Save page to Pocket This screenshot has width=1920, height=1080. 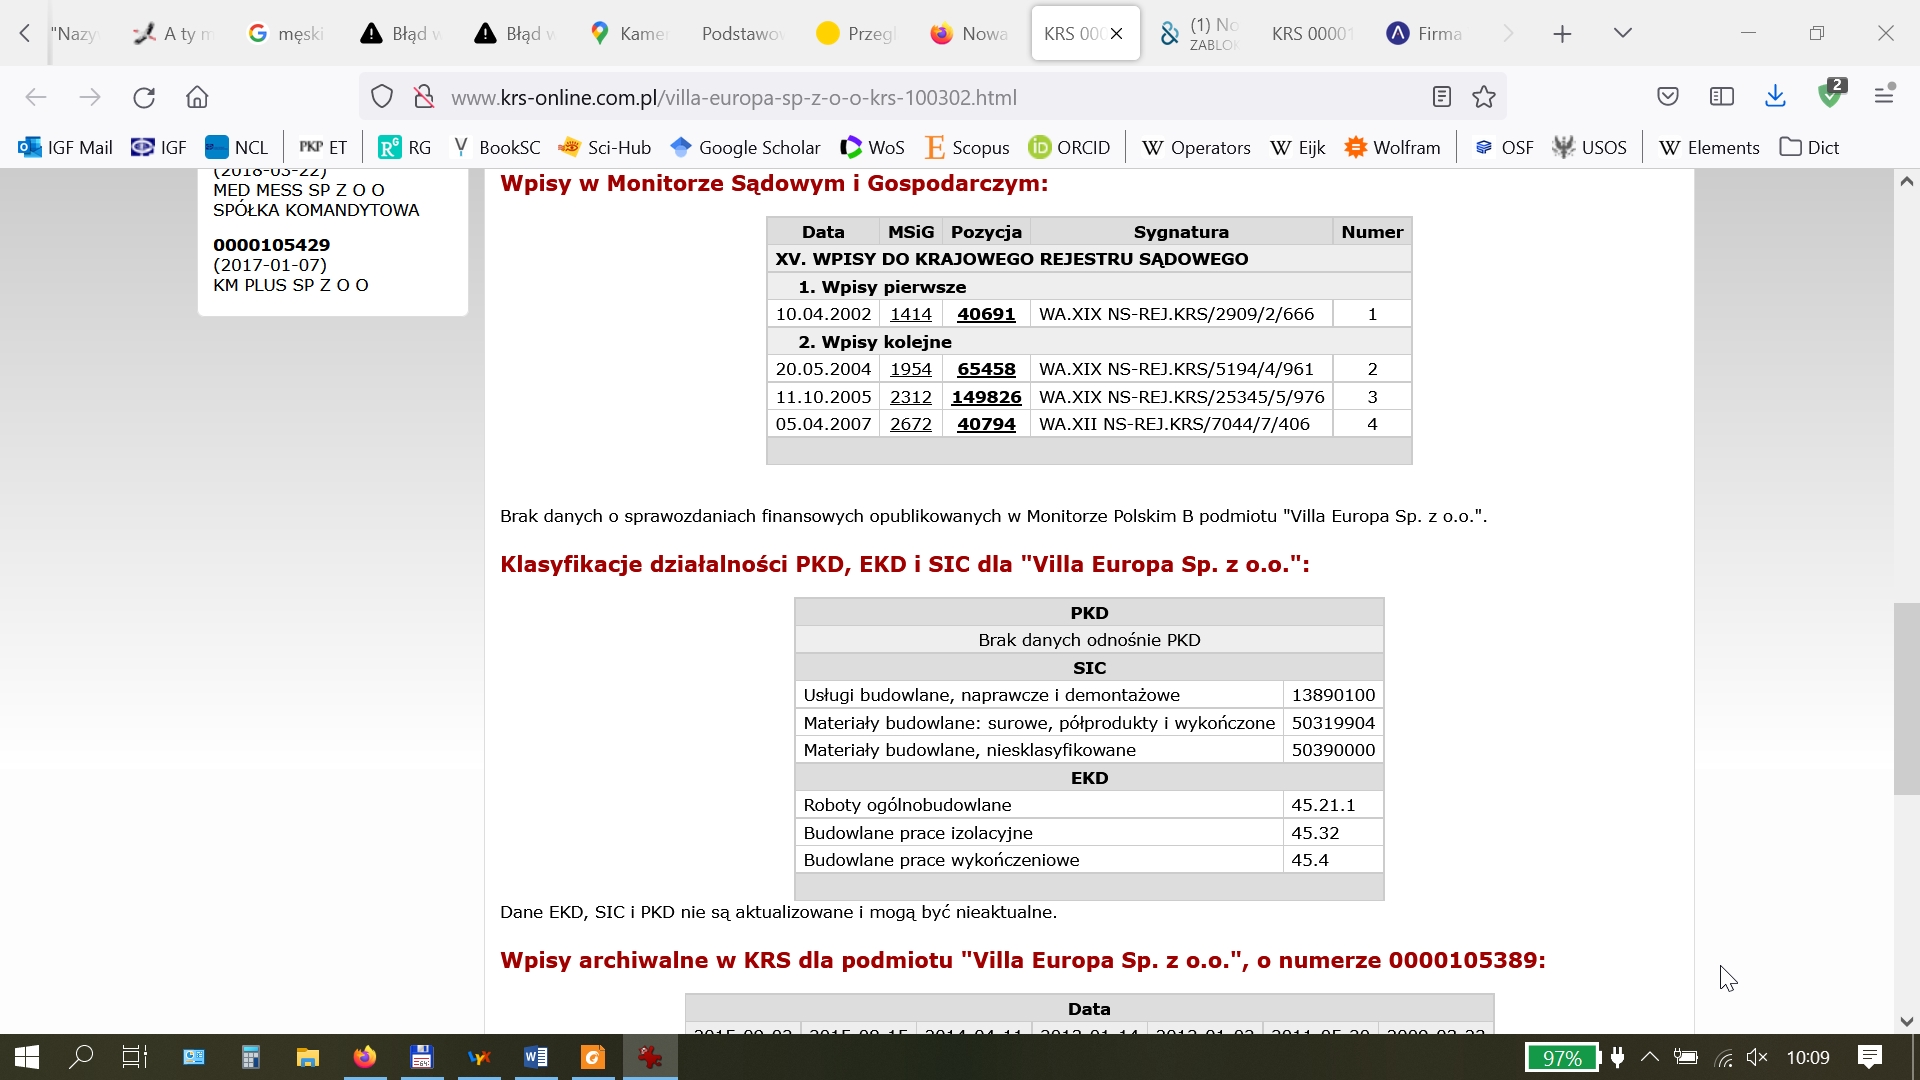pyautogui.click(x=1668, y=97)
